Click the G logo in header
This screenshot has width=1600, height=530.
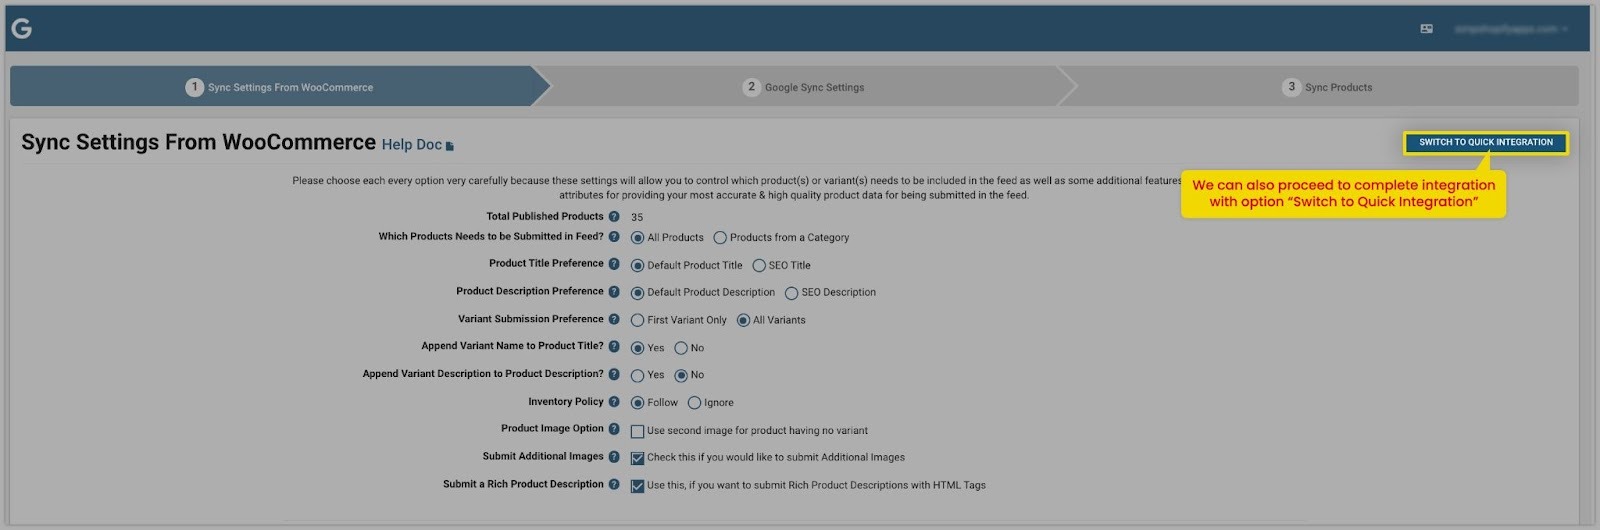click(21, 29)
